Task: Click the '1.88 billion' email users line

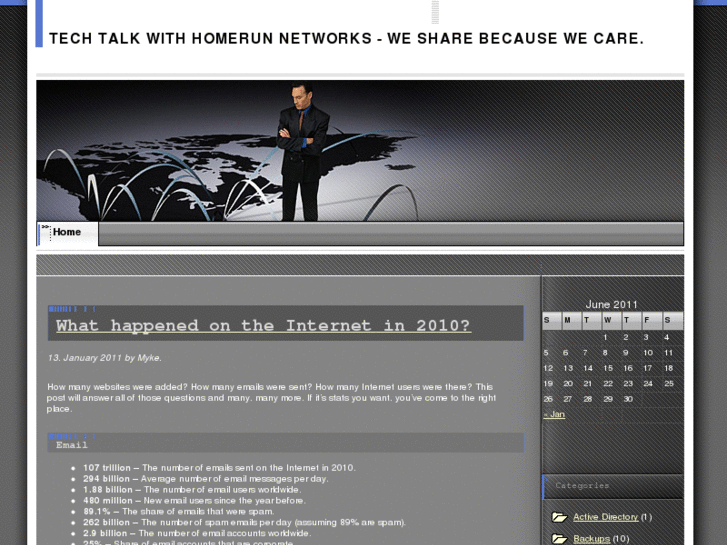Action: click(x=192, y=490)
